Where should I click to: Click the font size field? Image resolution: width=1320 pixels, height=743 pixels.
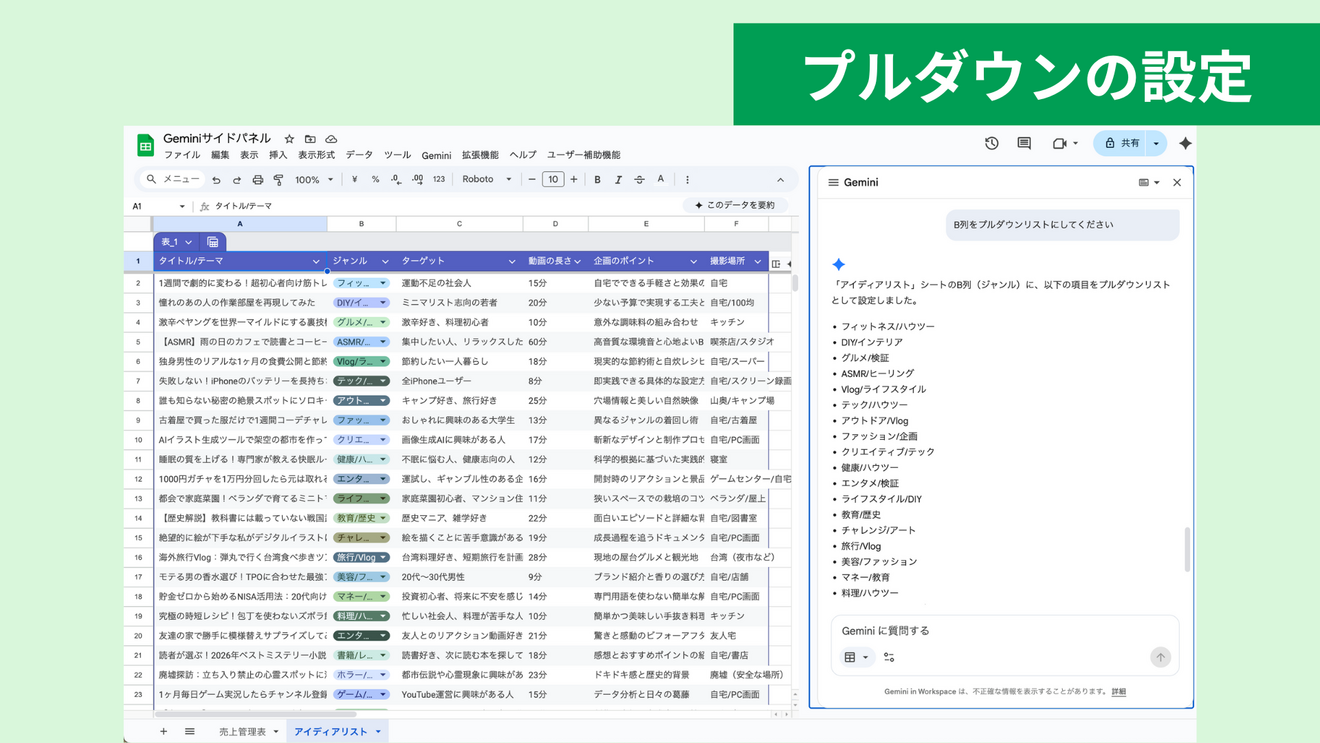(x=553, y=180)
